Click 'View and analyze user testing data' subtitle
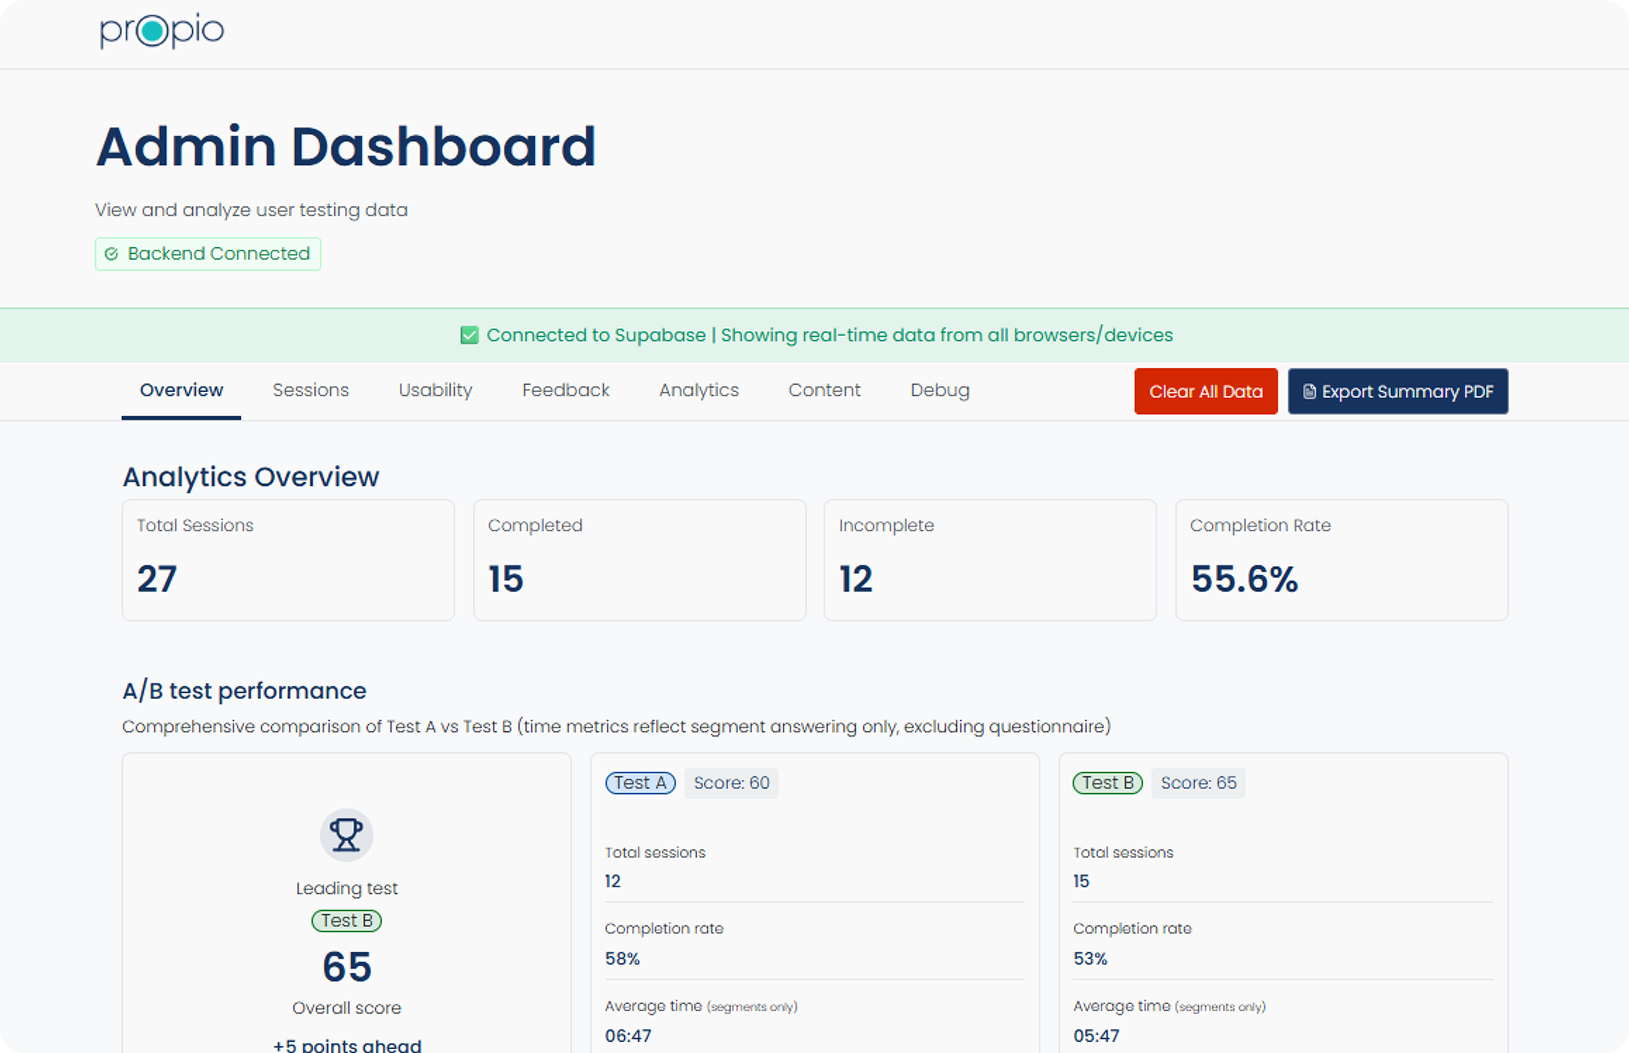Viewport: 1629px width, 1053px height. click(x=251, y=210)
